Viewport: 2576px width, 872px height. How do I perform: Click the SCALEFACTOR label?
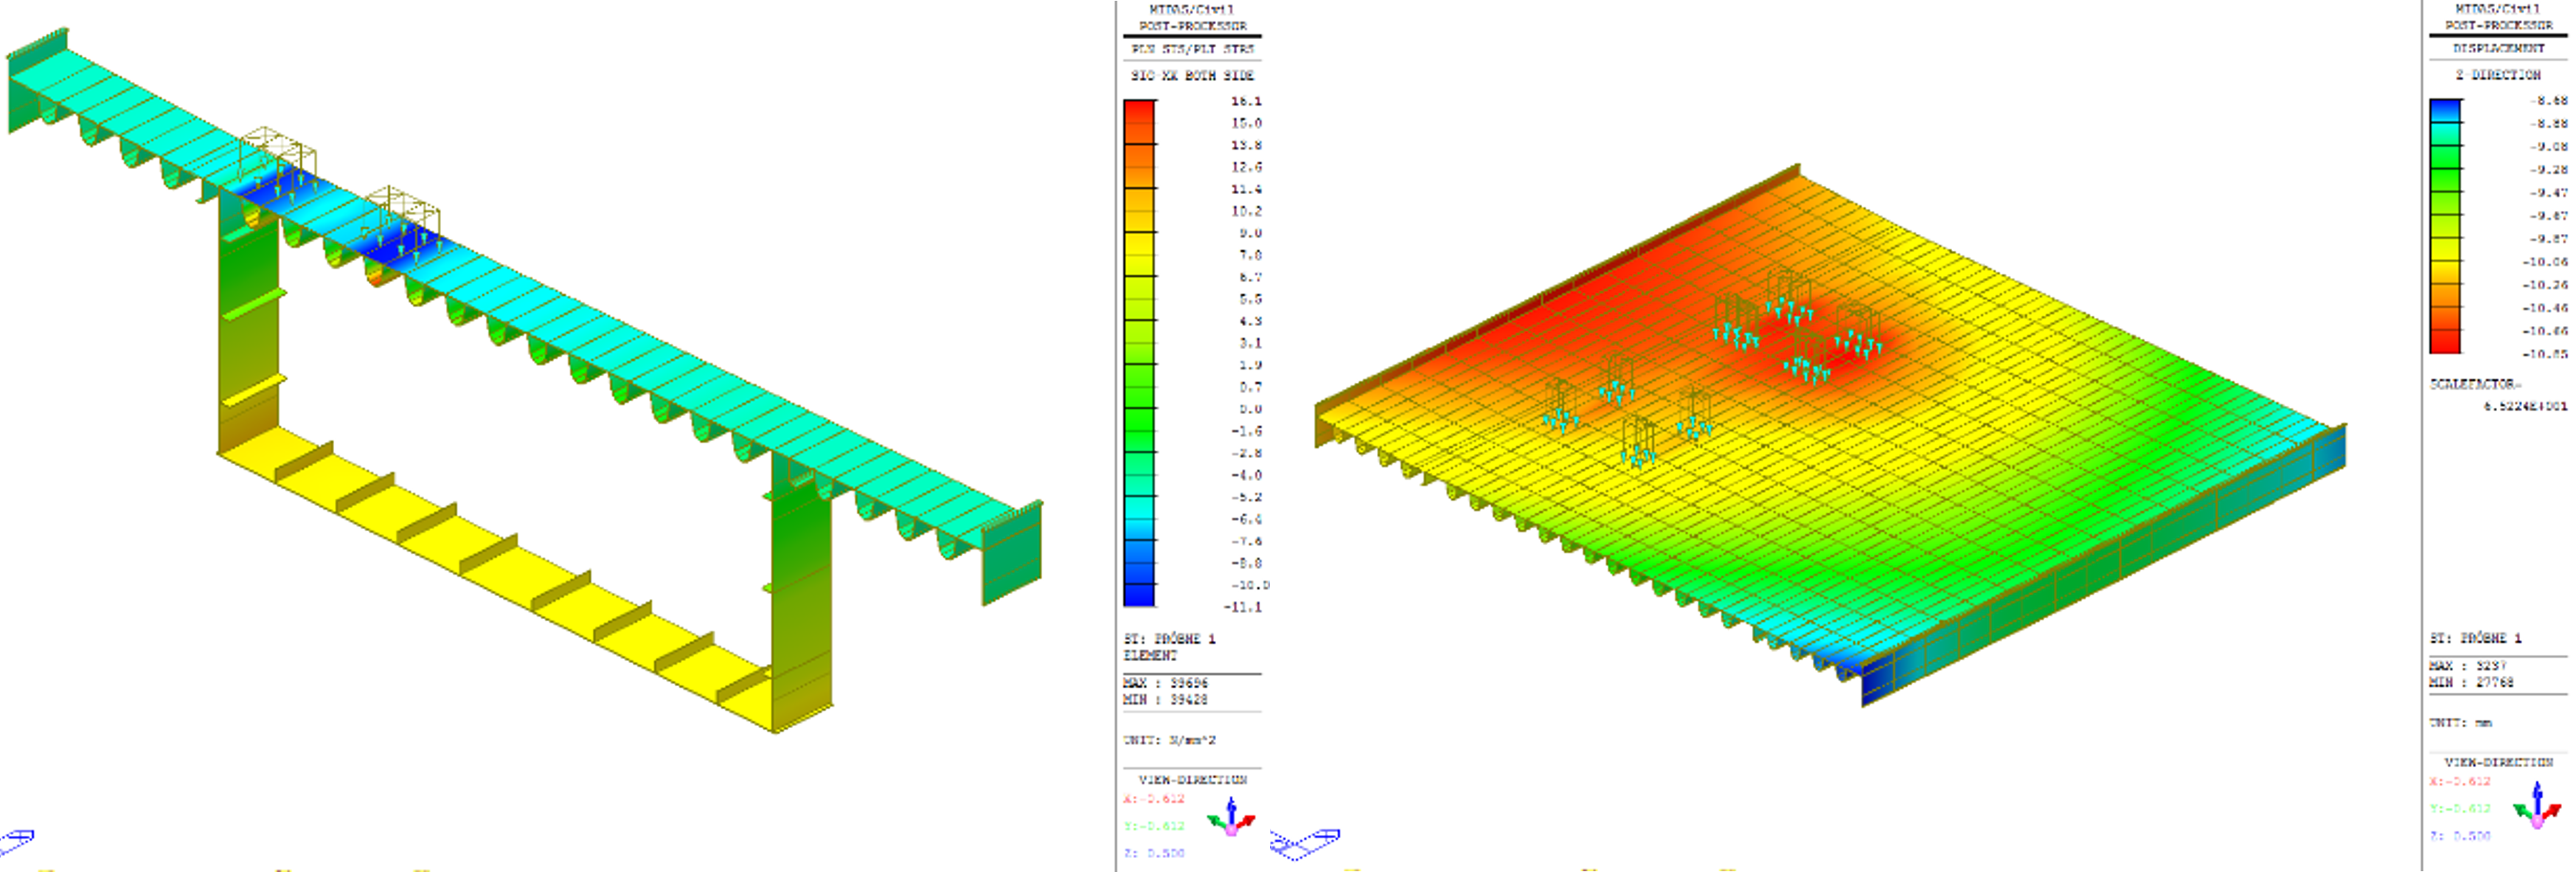pos(2476,384)
